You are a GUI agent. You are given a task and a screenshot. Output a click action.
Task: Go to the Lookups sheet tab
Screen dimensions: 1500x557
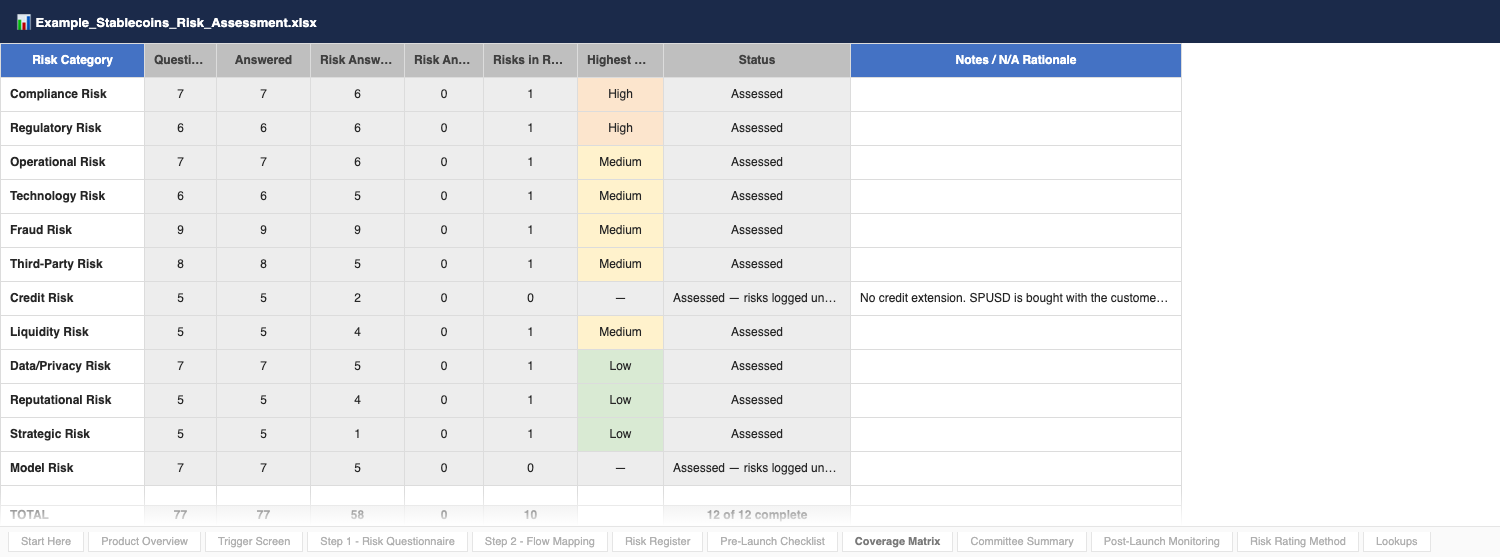1397,541
